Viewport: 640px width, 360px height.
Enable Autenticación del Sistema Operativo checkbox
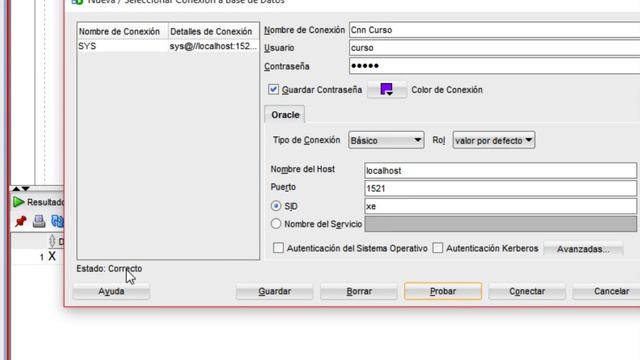click(278, 248)
